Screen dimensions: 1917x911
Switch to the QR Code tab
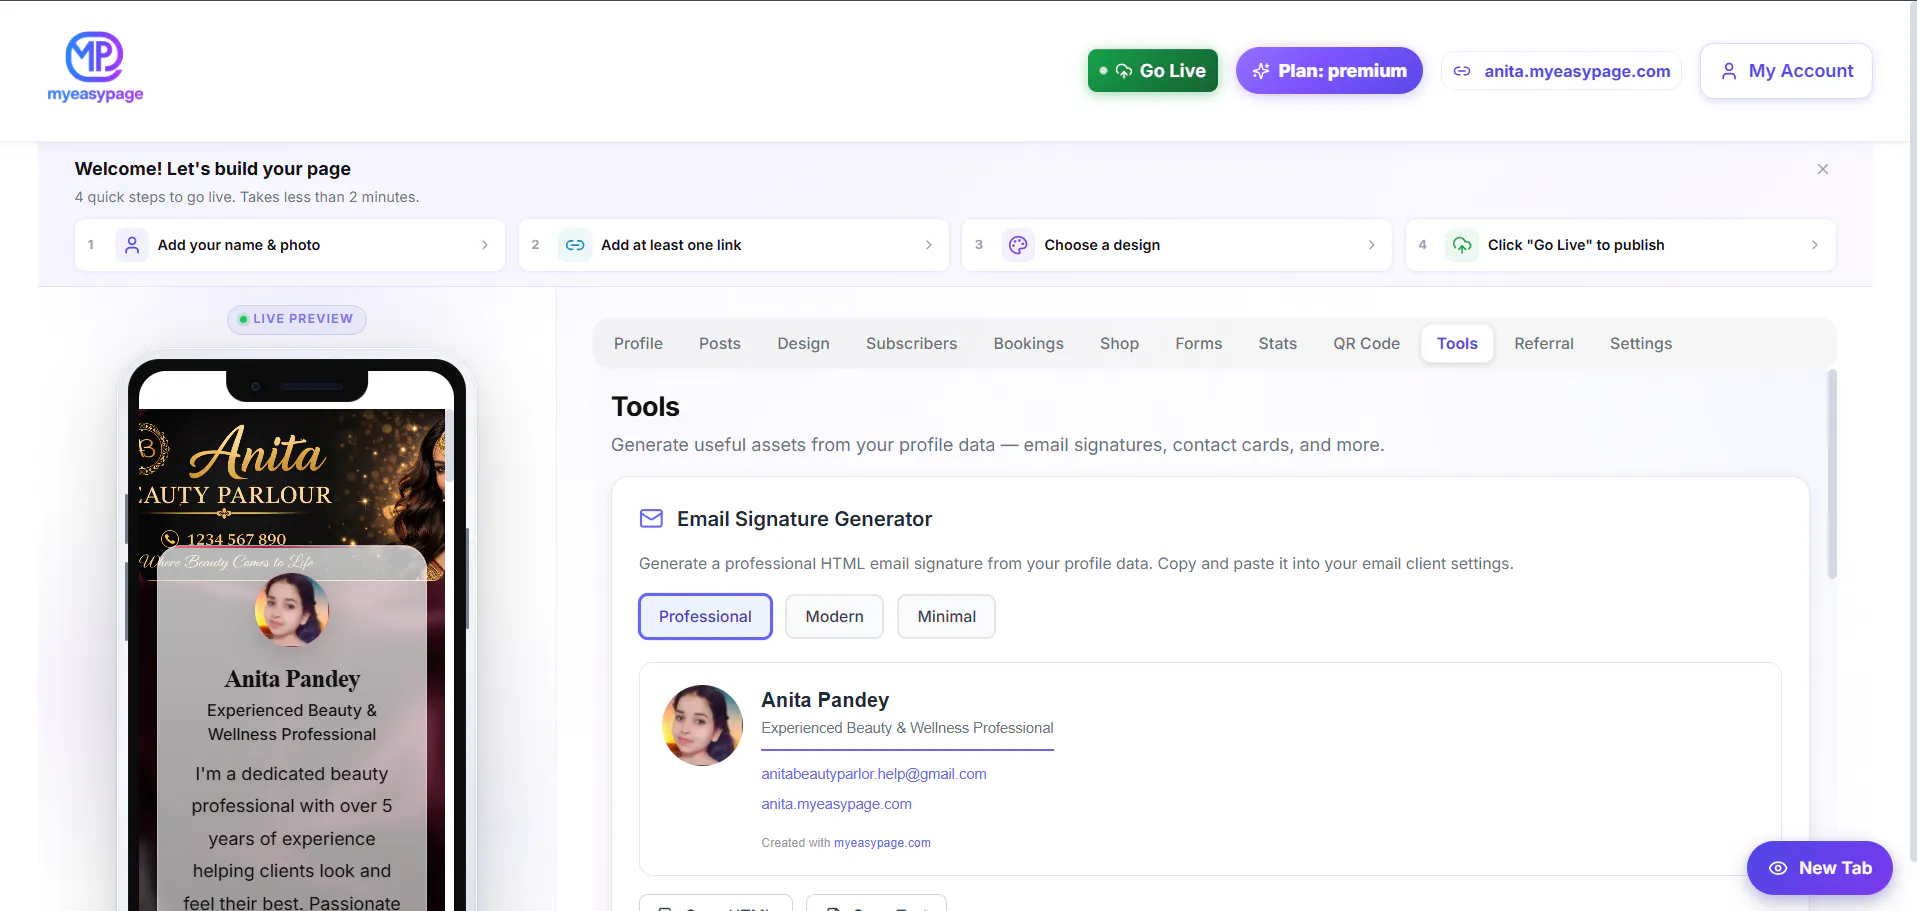[1367, 344]
